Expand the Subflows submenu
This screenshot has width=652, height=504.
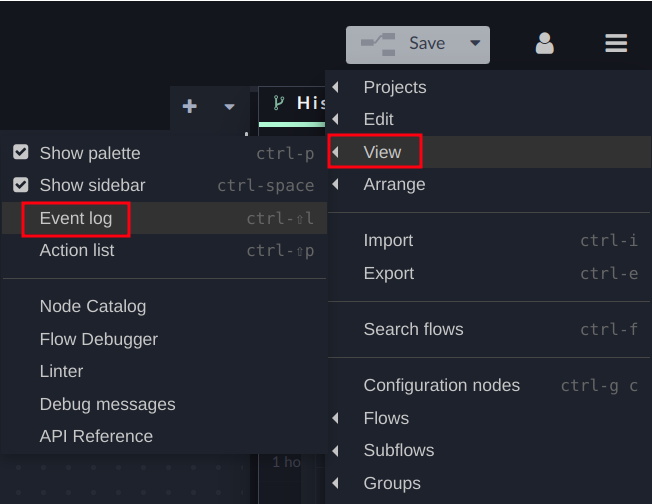point(399,450)
